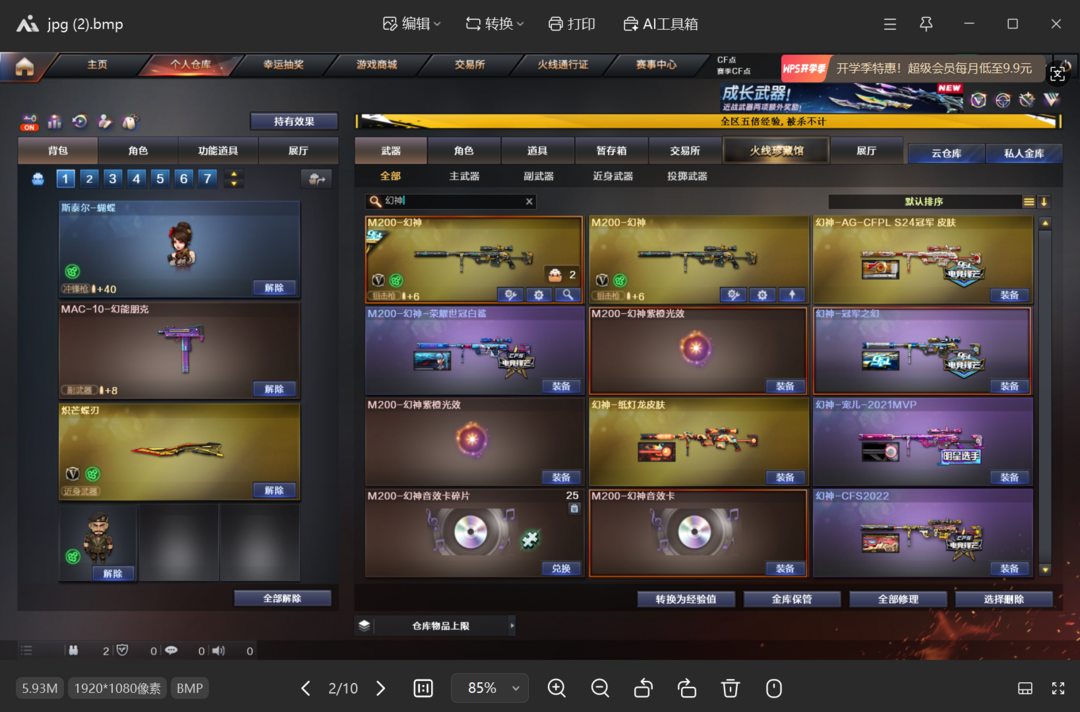1080x712 pixels.
Task: Zoom in using the magnifier plus icon
Action: tap(557, 688)
